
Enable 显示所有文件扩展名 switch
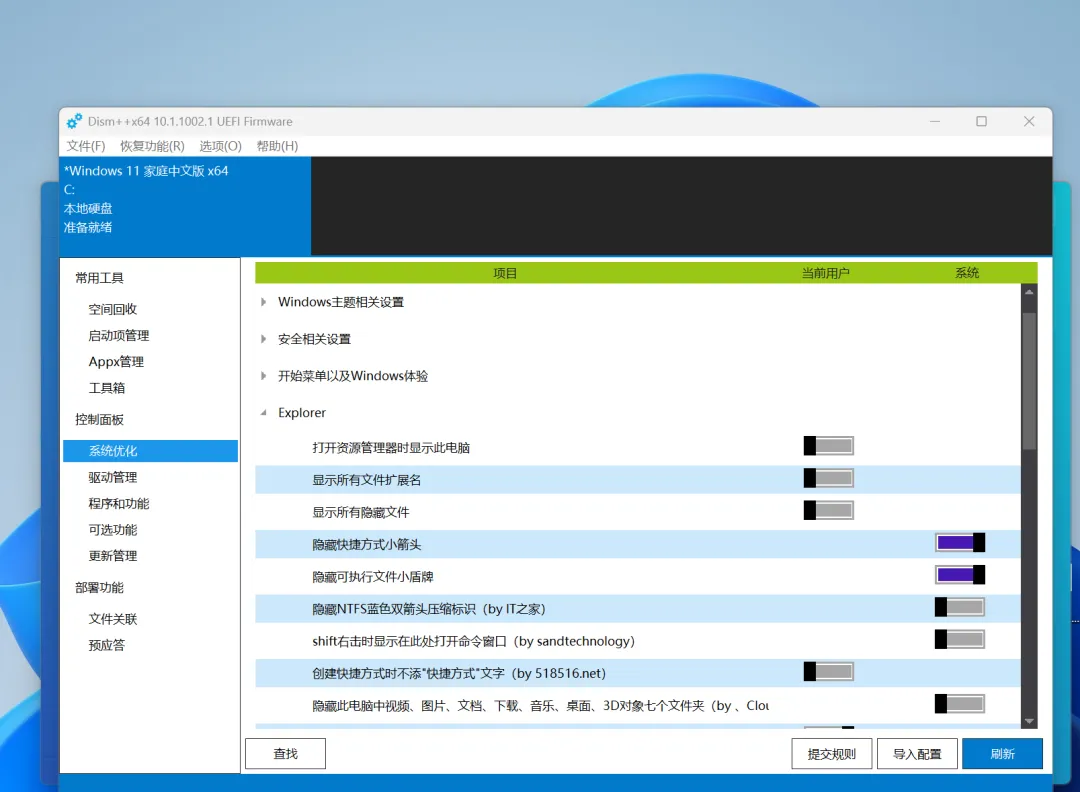[x=829, y=478]
